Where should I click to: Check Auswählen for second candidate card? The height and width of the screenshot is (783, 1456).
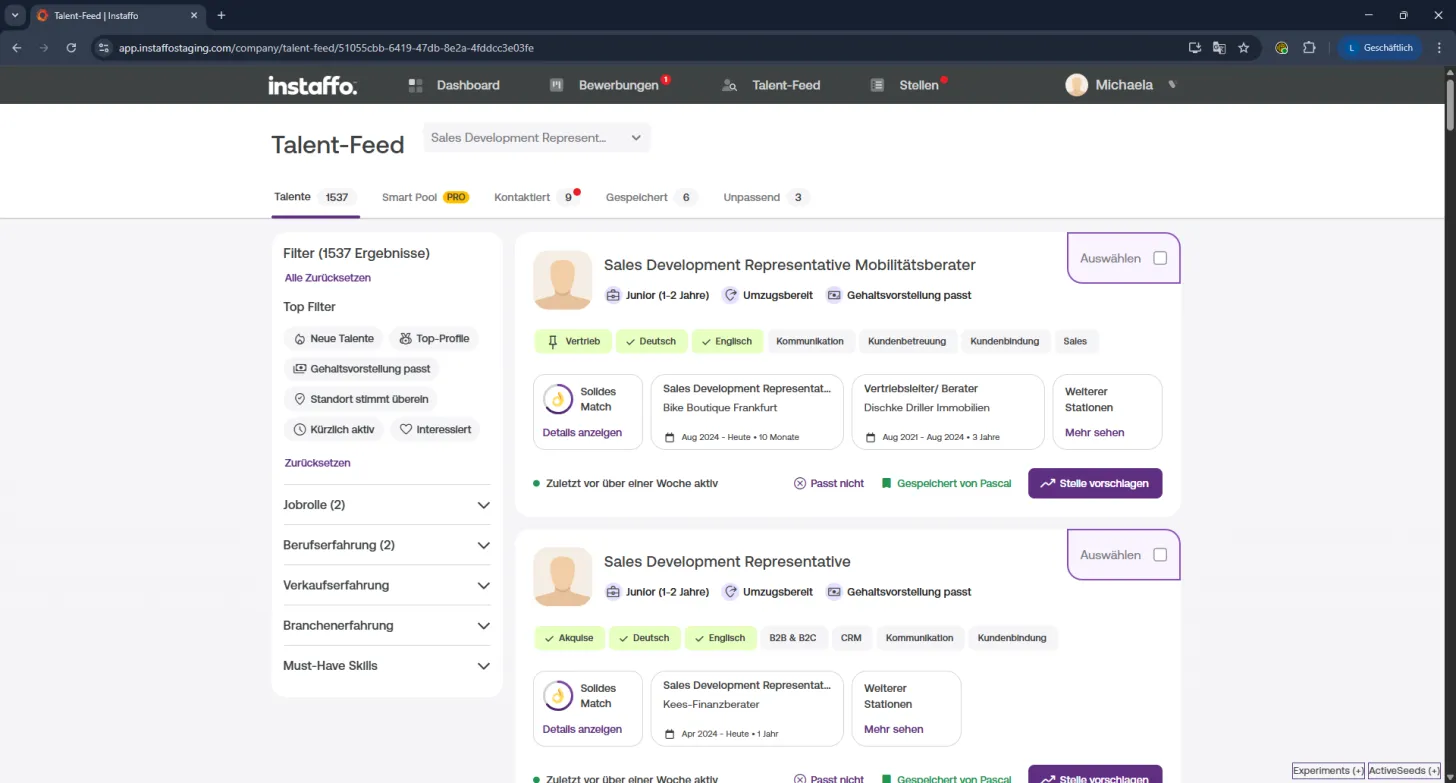point(1160,555)
